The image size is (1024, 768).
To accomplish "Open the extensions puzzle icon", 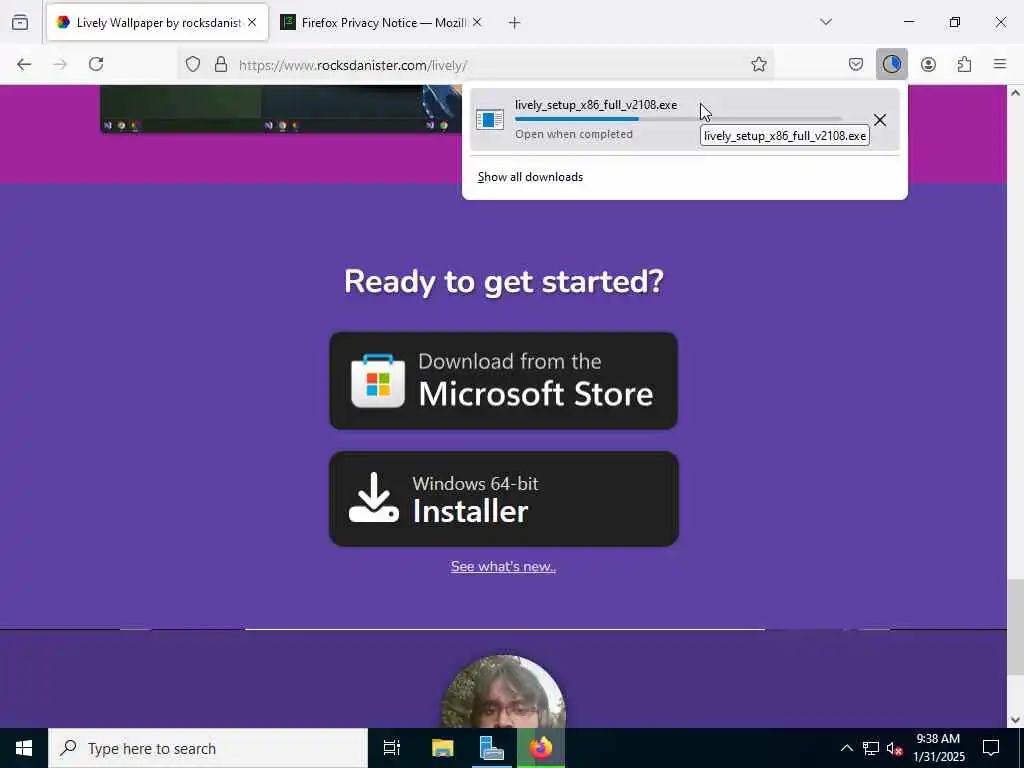I will tap(964, 64).
